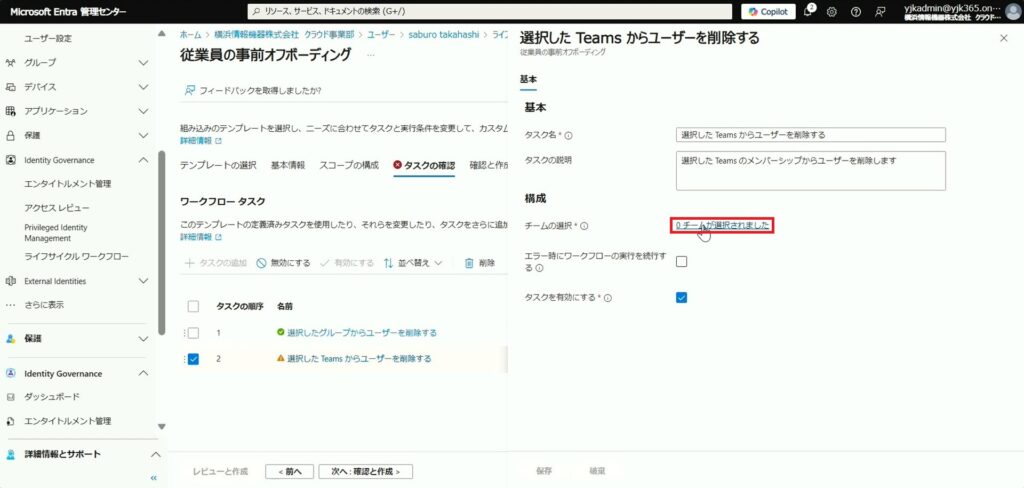The height and width of the screenshot is (488, 1024).
Task: Expand the デバイス section chevron
Action: coord(144,87)
